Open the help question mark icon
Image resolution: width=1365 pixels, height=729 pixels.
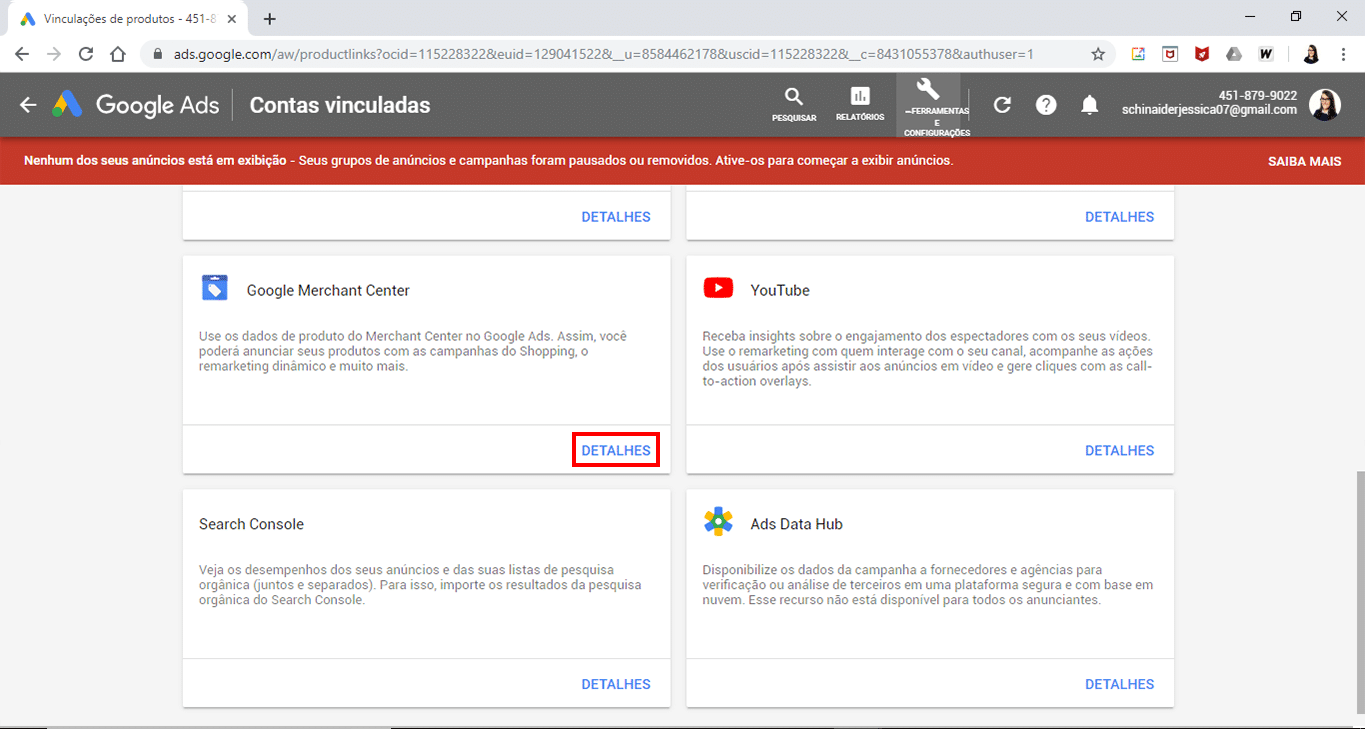click(x=1046, y=105)
